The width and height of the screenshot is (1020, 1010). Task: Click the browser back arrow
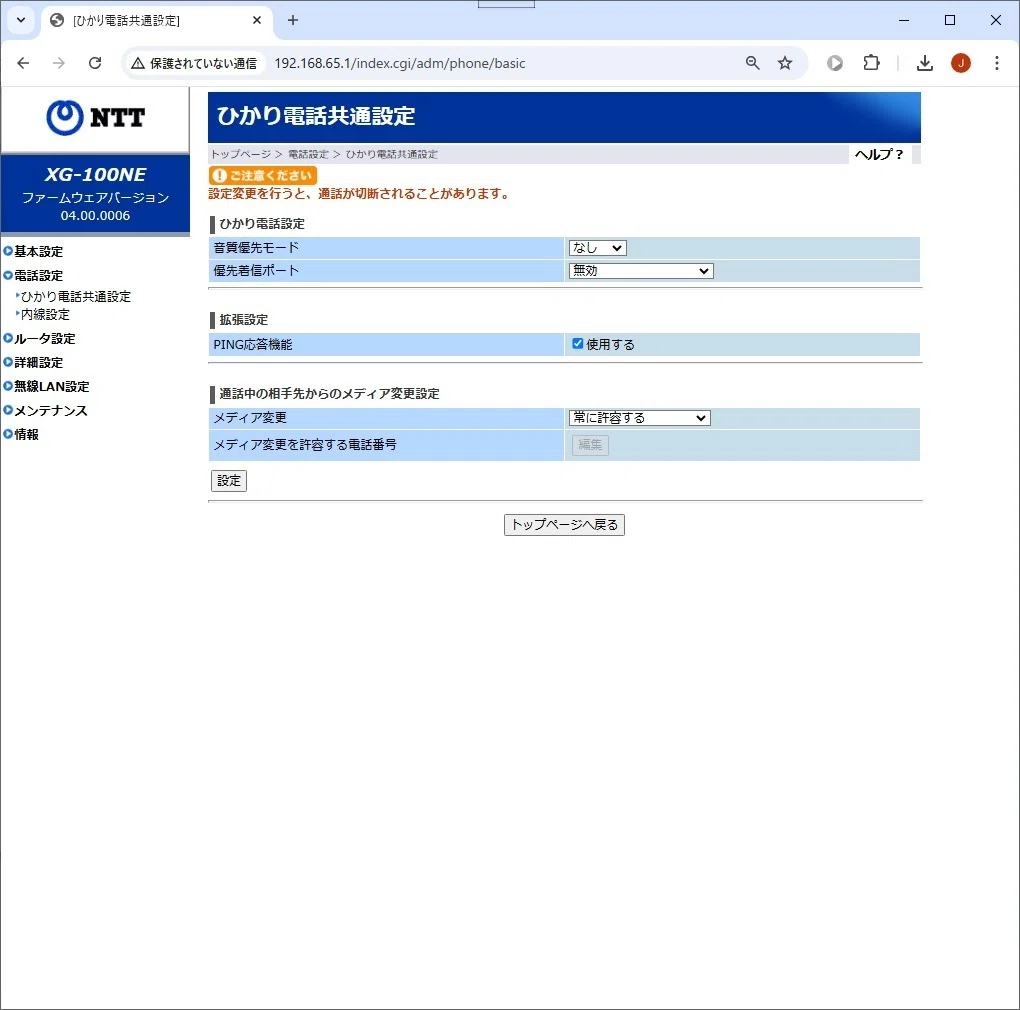[23, 63]
